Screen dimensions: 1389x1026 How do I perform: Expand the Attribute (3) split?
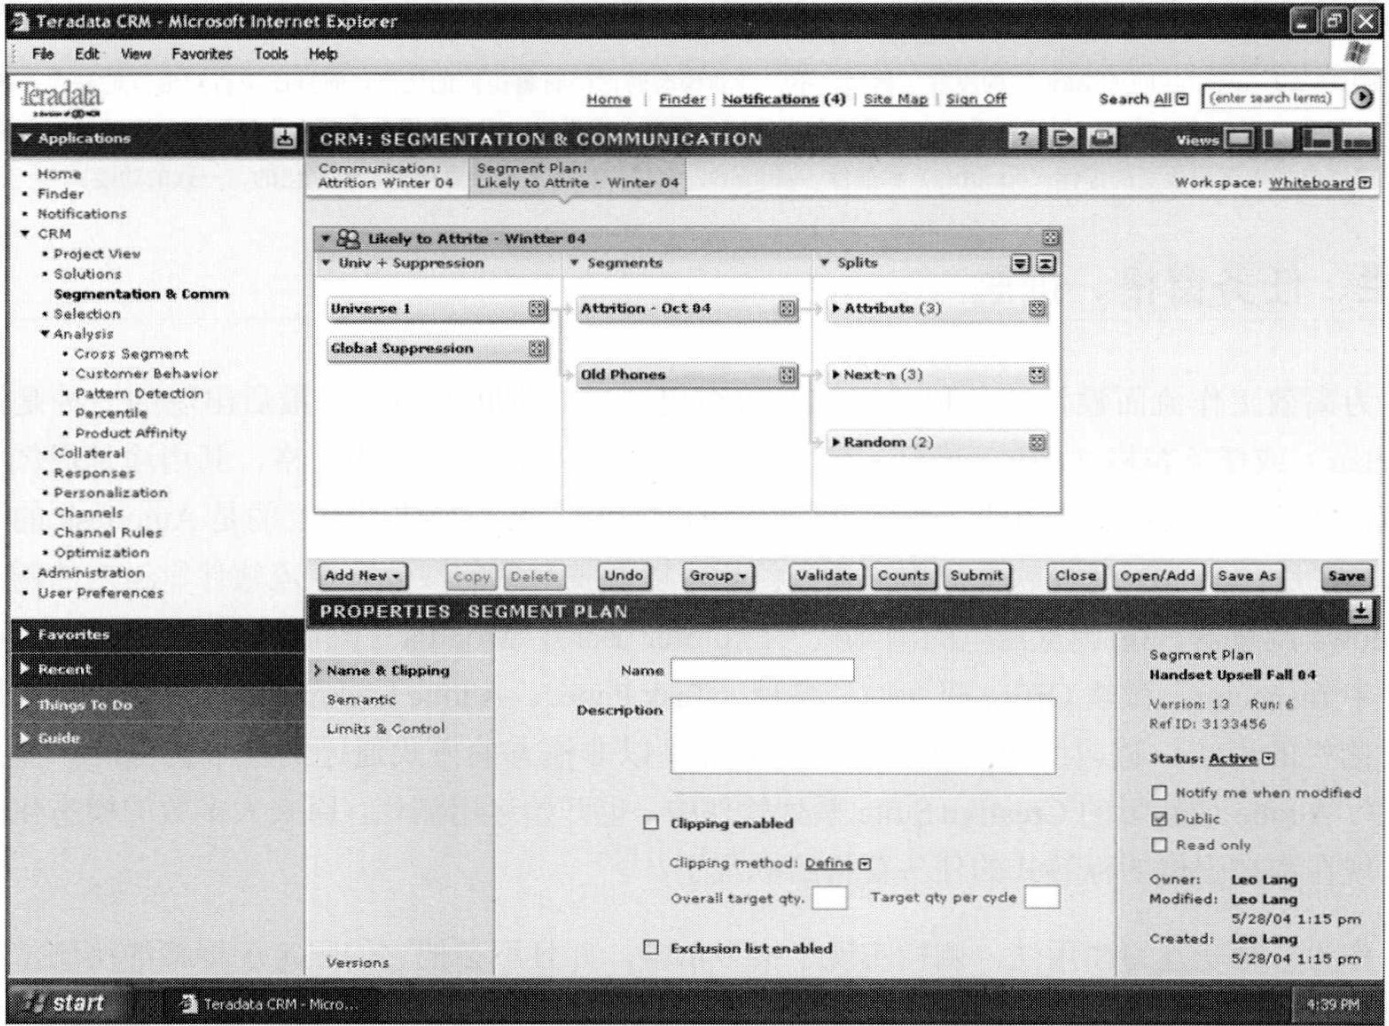tap(836, 309)
